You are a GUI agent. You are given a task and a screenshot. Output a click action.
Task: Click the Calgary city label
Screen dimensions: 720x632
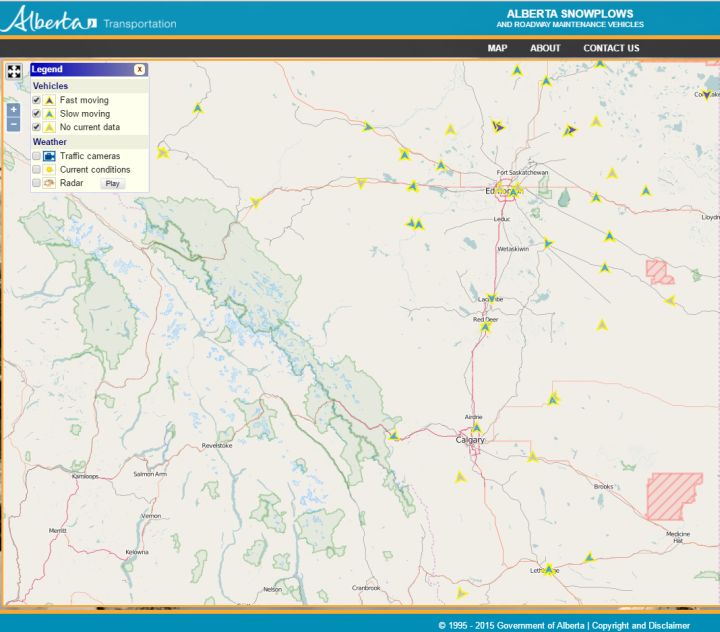coord(470,440)
